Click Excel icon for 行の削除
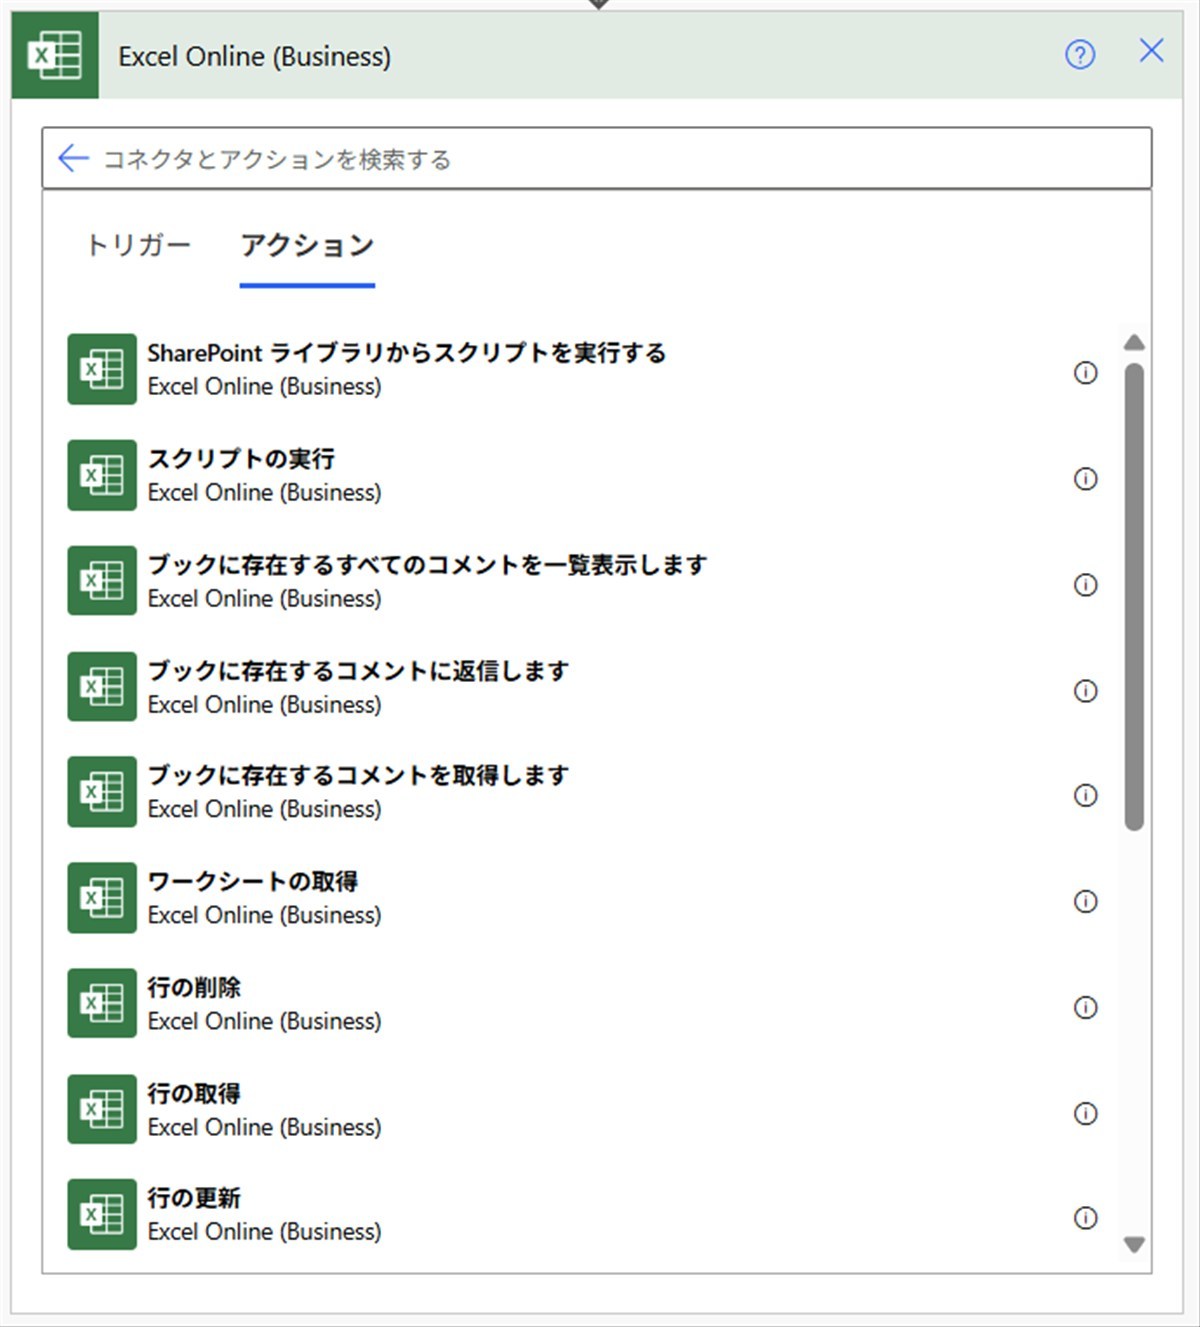Image resolution: width=1200 pixels, height=1327 pixels. coord(102,1004)
